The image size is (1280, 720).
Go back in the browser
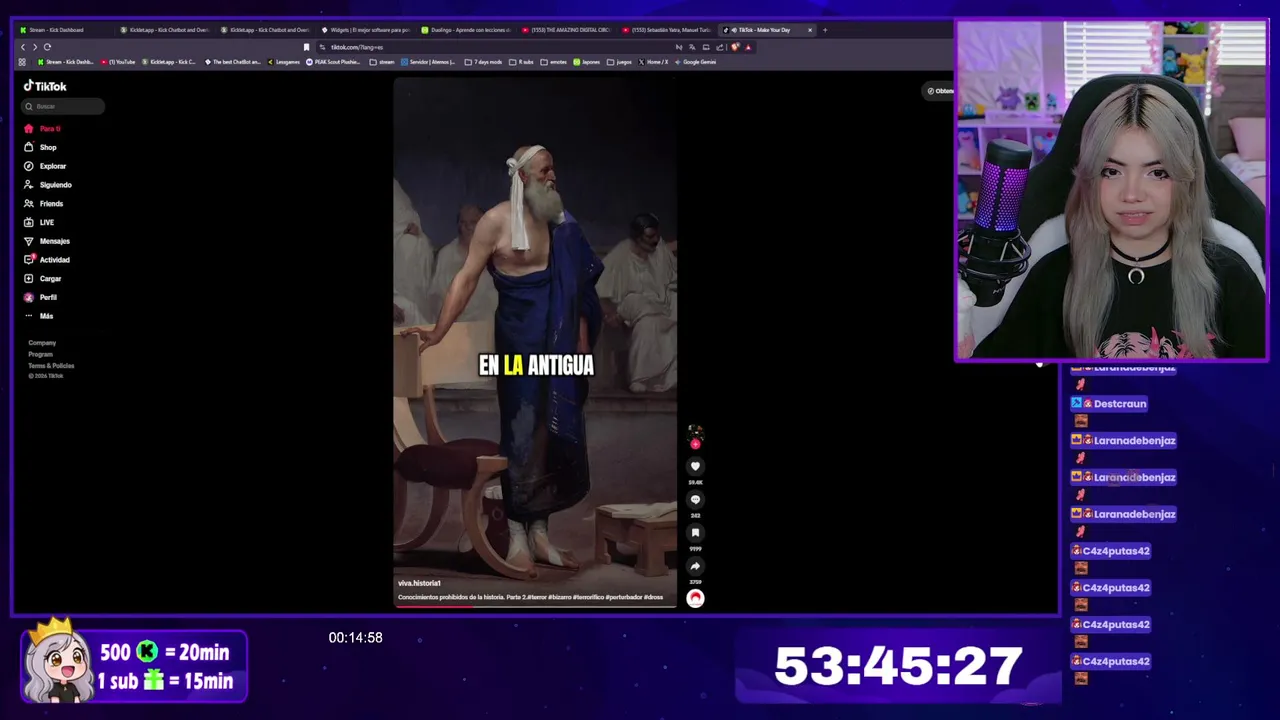click(23, 47)
